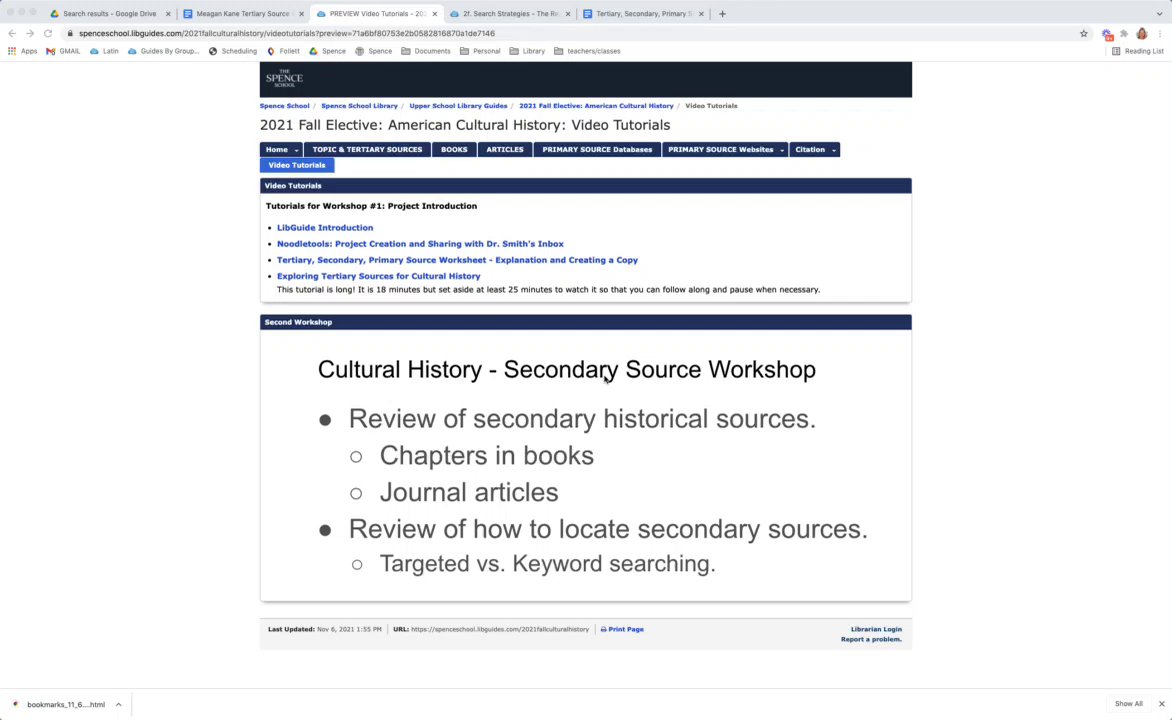Click the browser back arrow
This screenshot has width=1172, height=720.
pos(12,33)
